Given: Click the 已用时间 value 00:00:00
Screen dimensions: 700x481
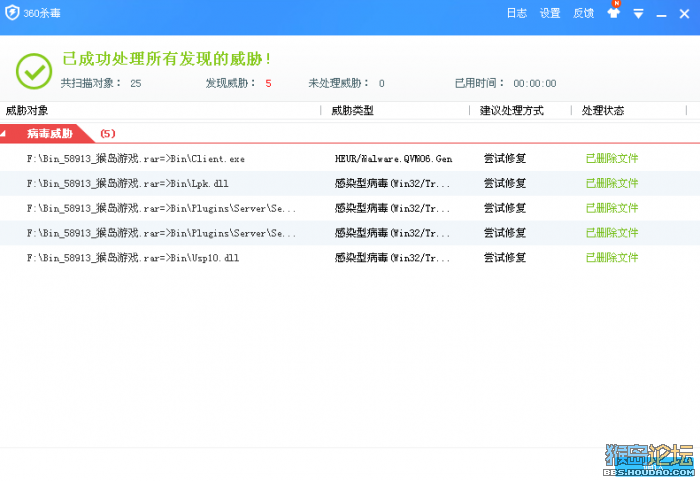Looking at the screenshot, I should coord(535,84).
